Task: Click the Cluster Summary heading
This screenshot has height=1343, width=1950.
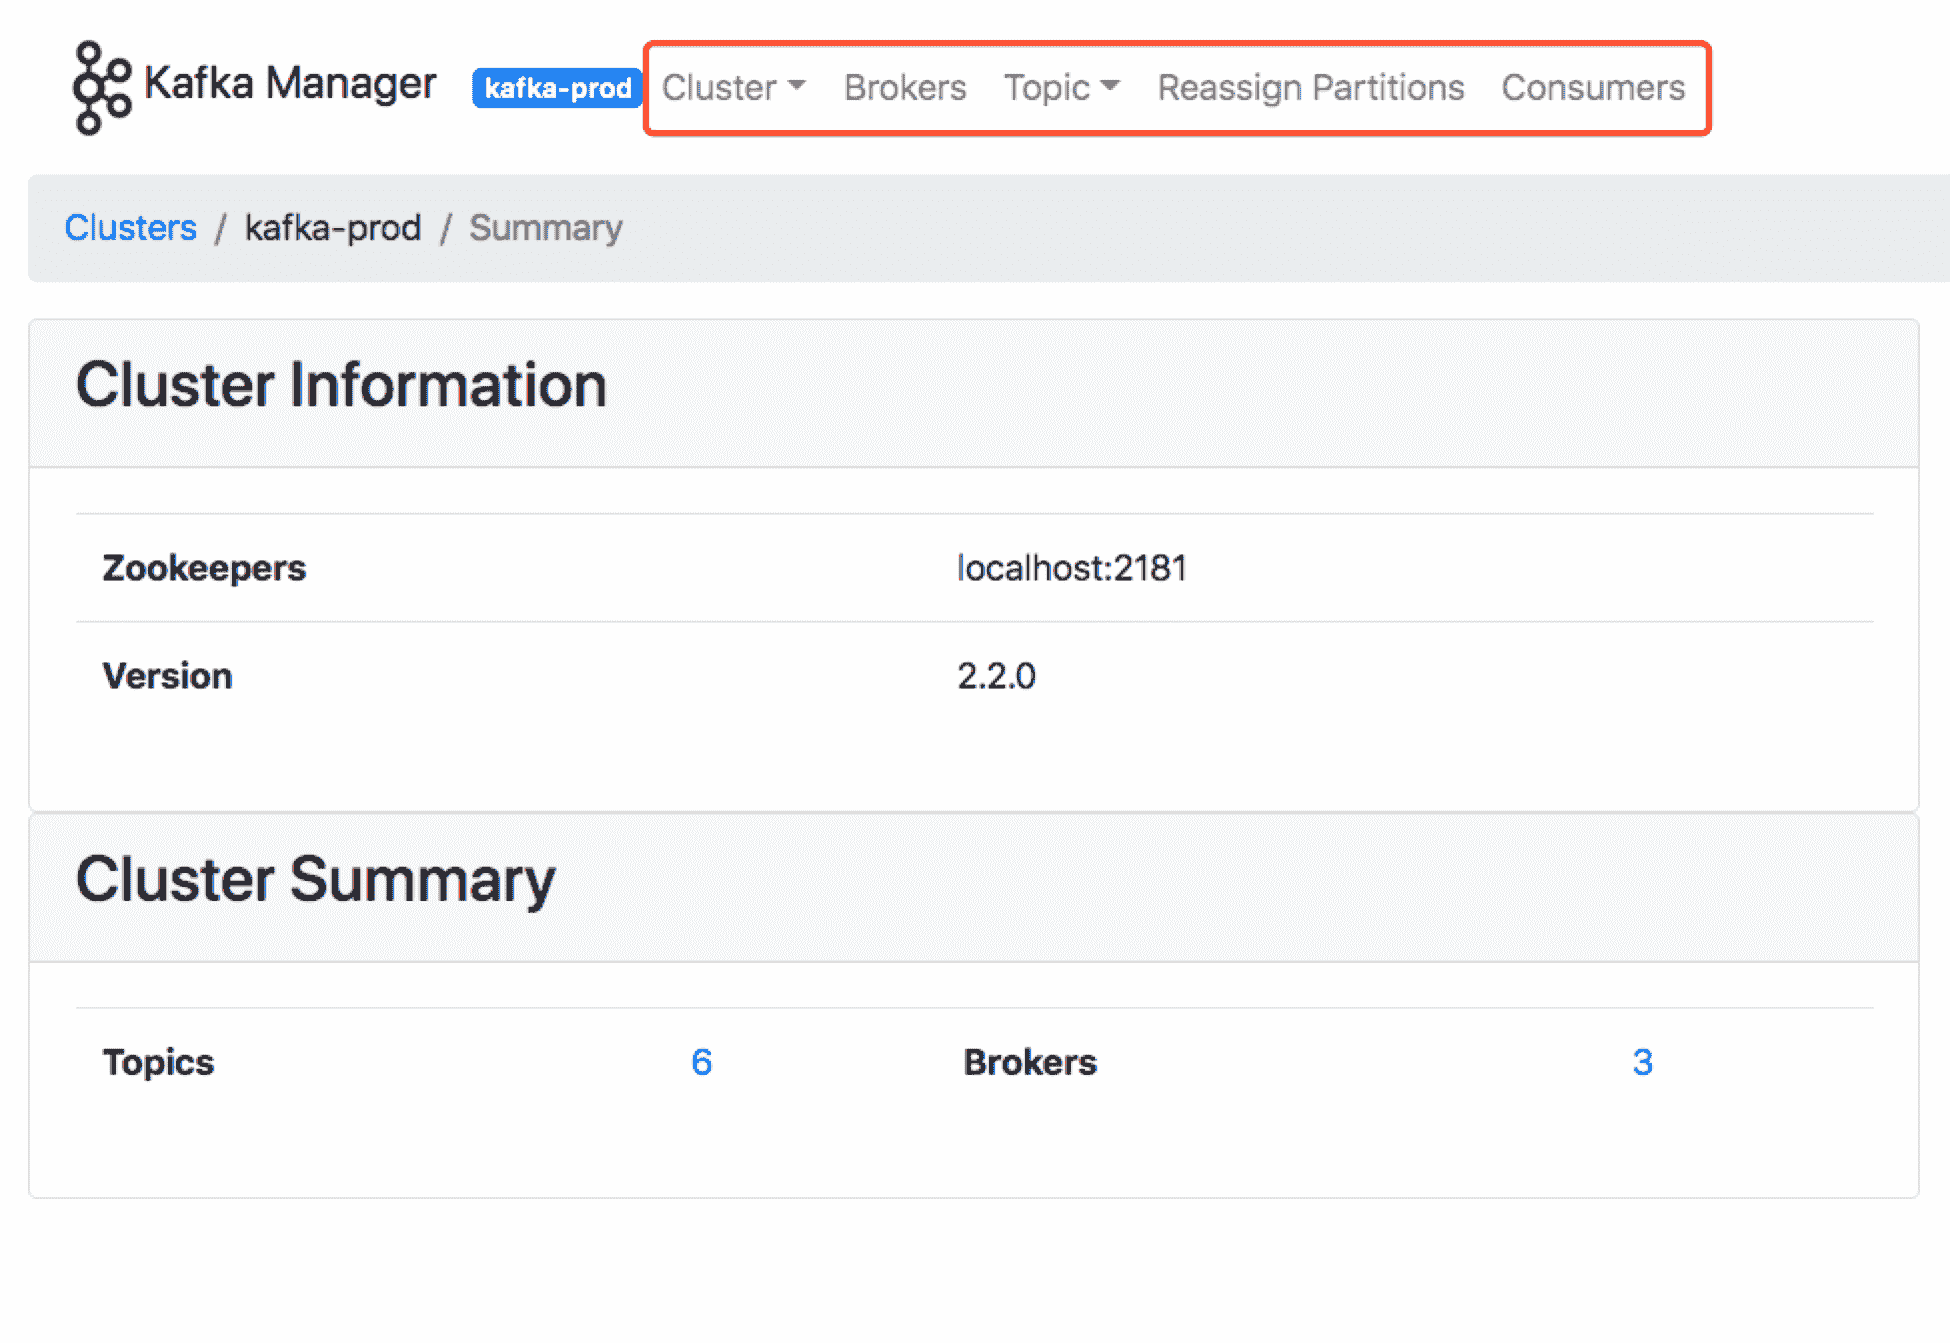Action: [x=315, y=880]
